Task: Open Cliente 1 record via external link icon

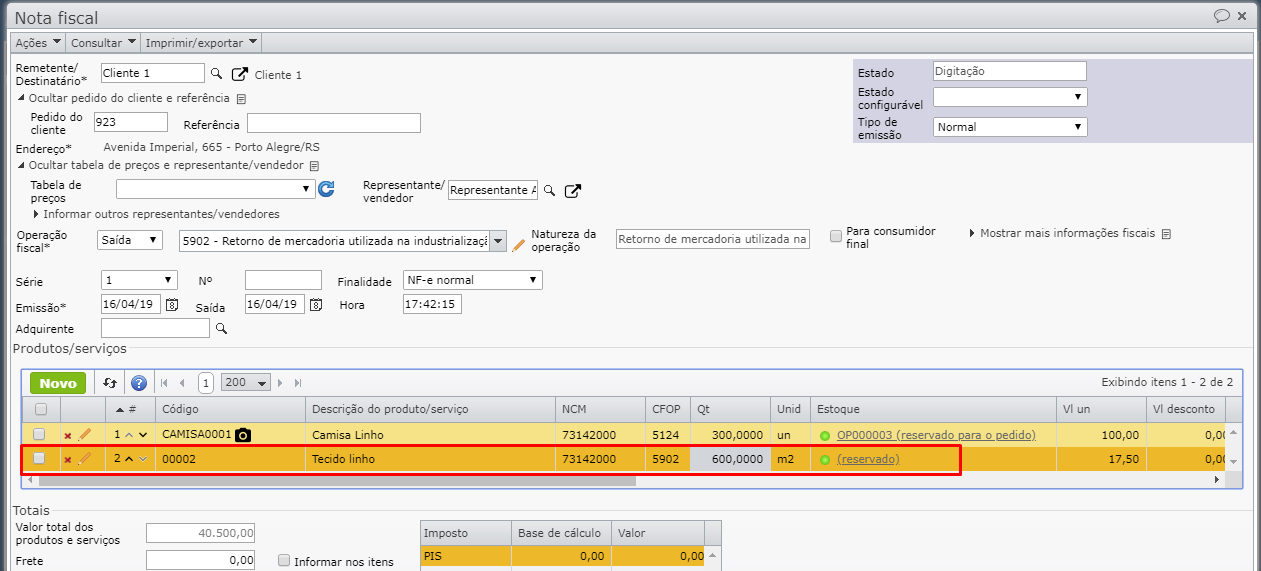Action: coord(240,74)
